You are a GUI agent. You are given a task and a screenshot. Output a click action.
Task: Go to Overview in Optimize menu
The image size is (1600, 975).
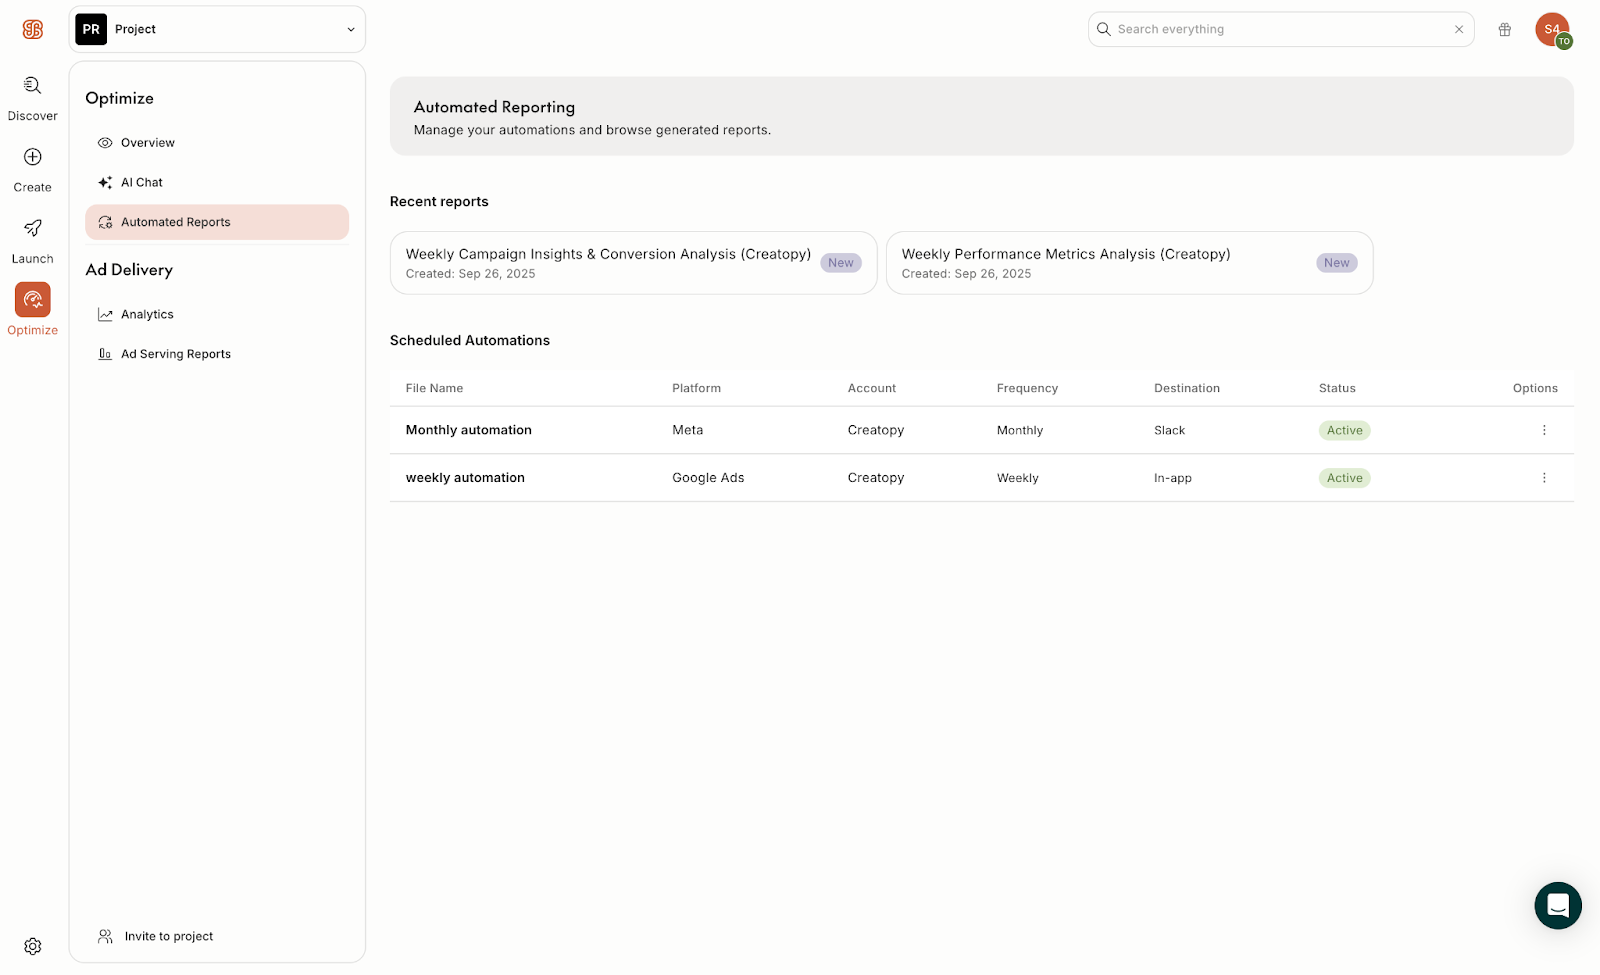(x=147, y=143)
